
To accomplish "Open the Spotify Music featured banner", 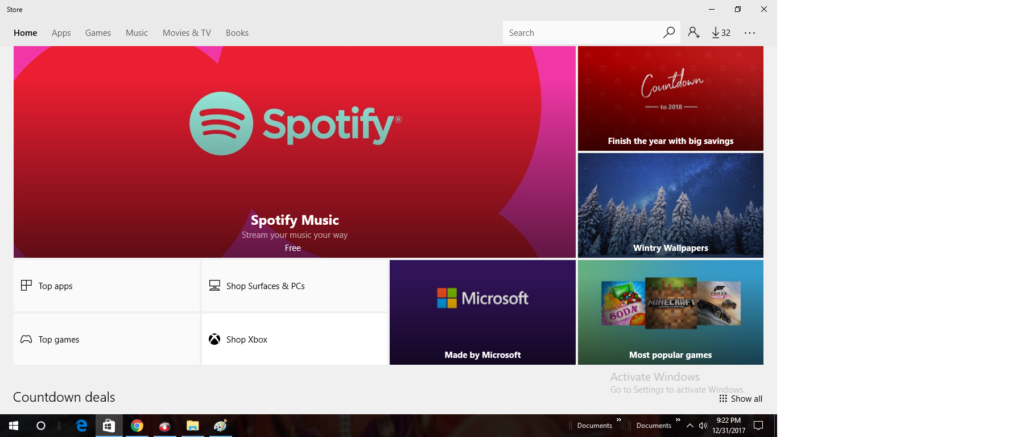I will click(x=295, y=152).
